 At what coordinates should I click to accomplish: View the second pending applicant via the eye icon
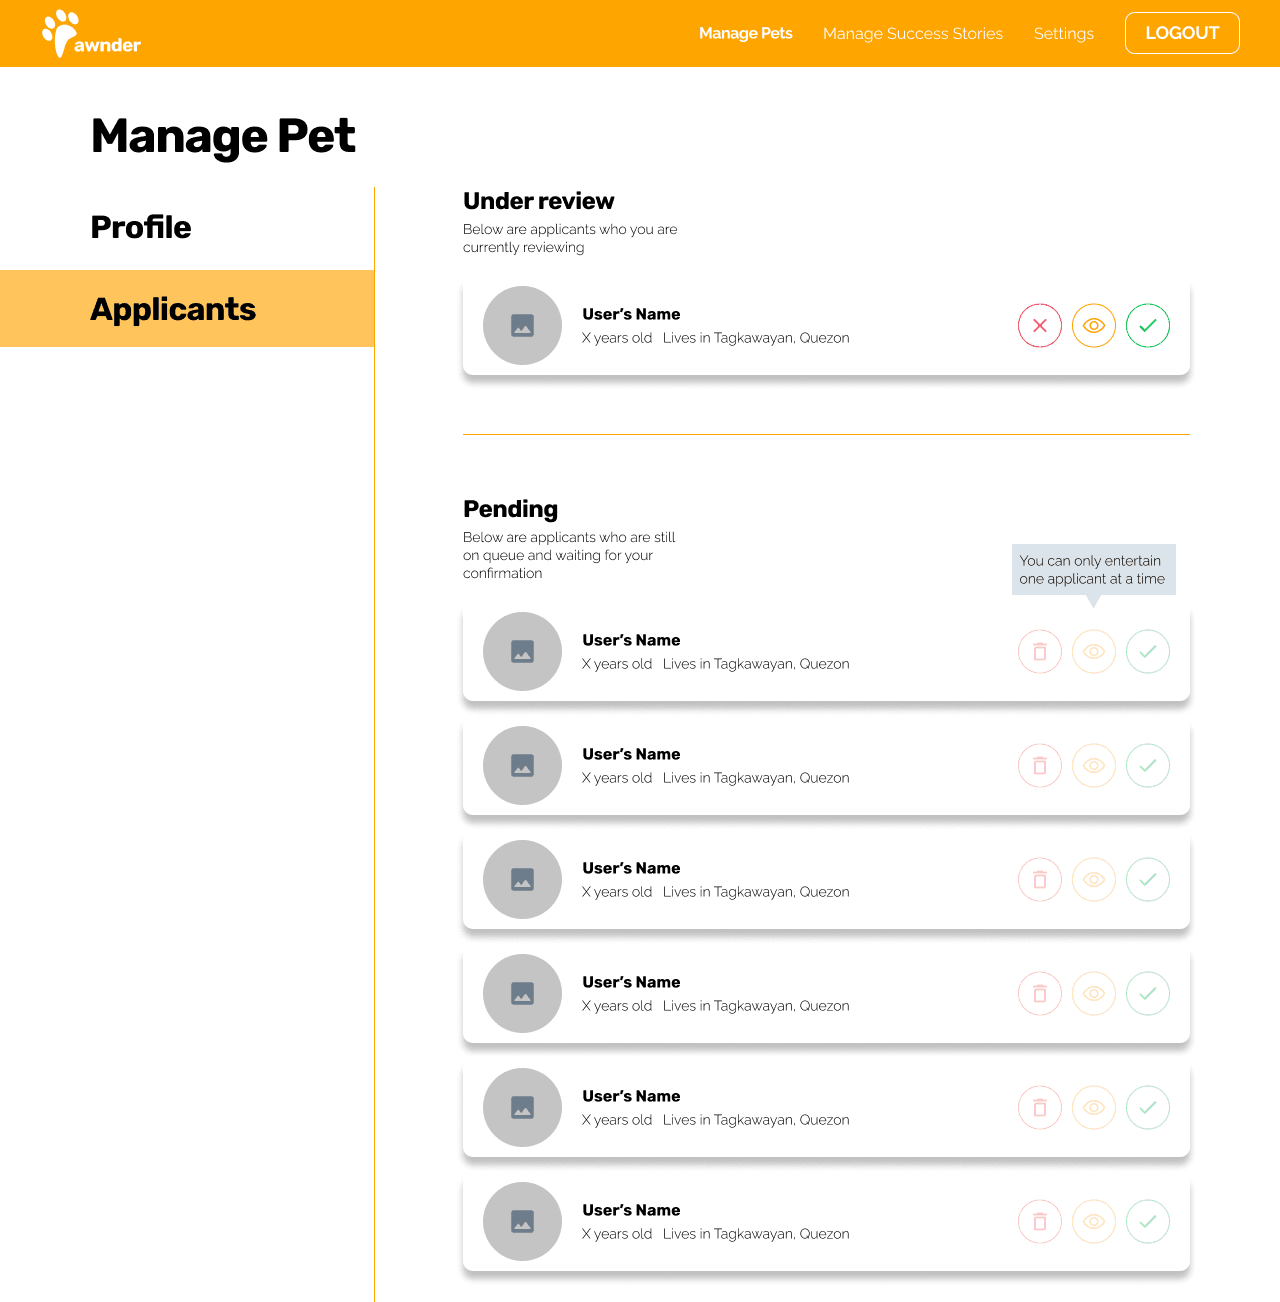click(x=1094, y=766)
